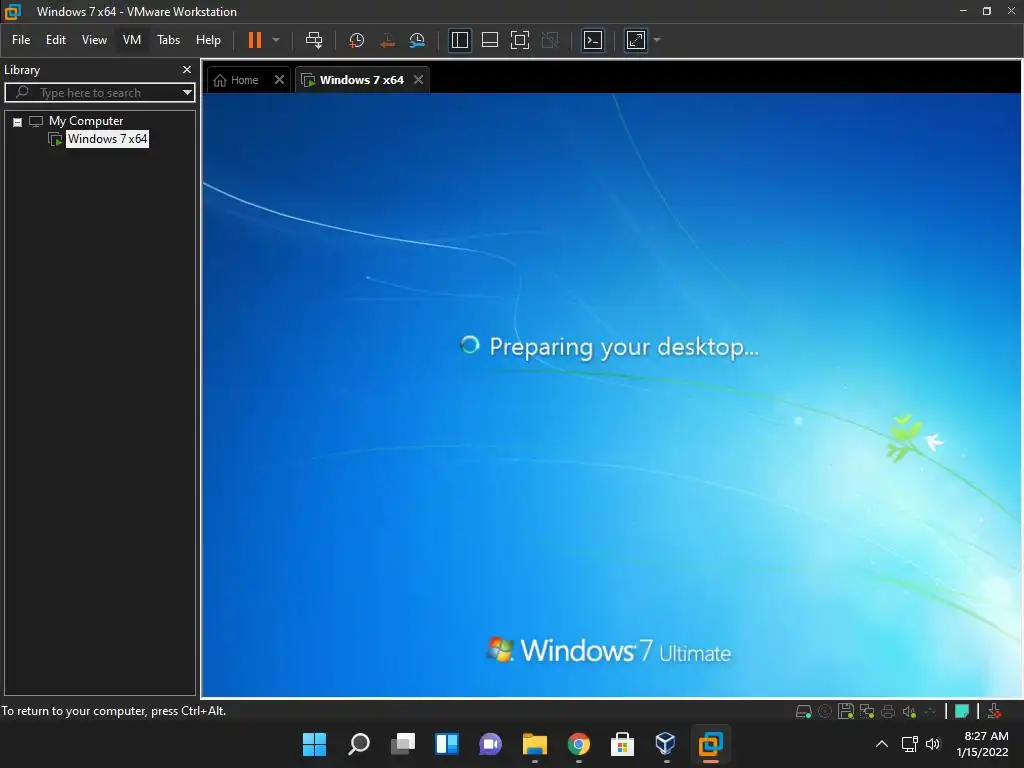The width and height of the screenshot is (1024, 768).
Task: Open taskbar search
Action: (359, 744)
